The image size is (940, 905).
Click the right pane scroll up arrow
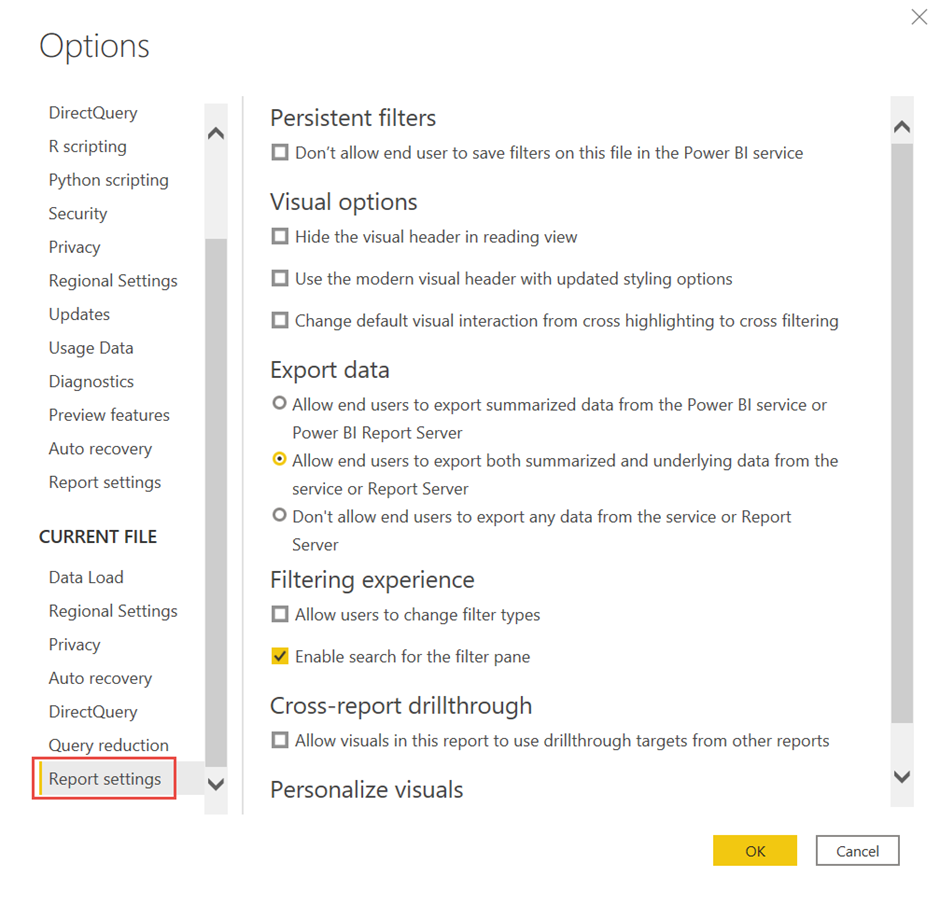pos(901,127)
